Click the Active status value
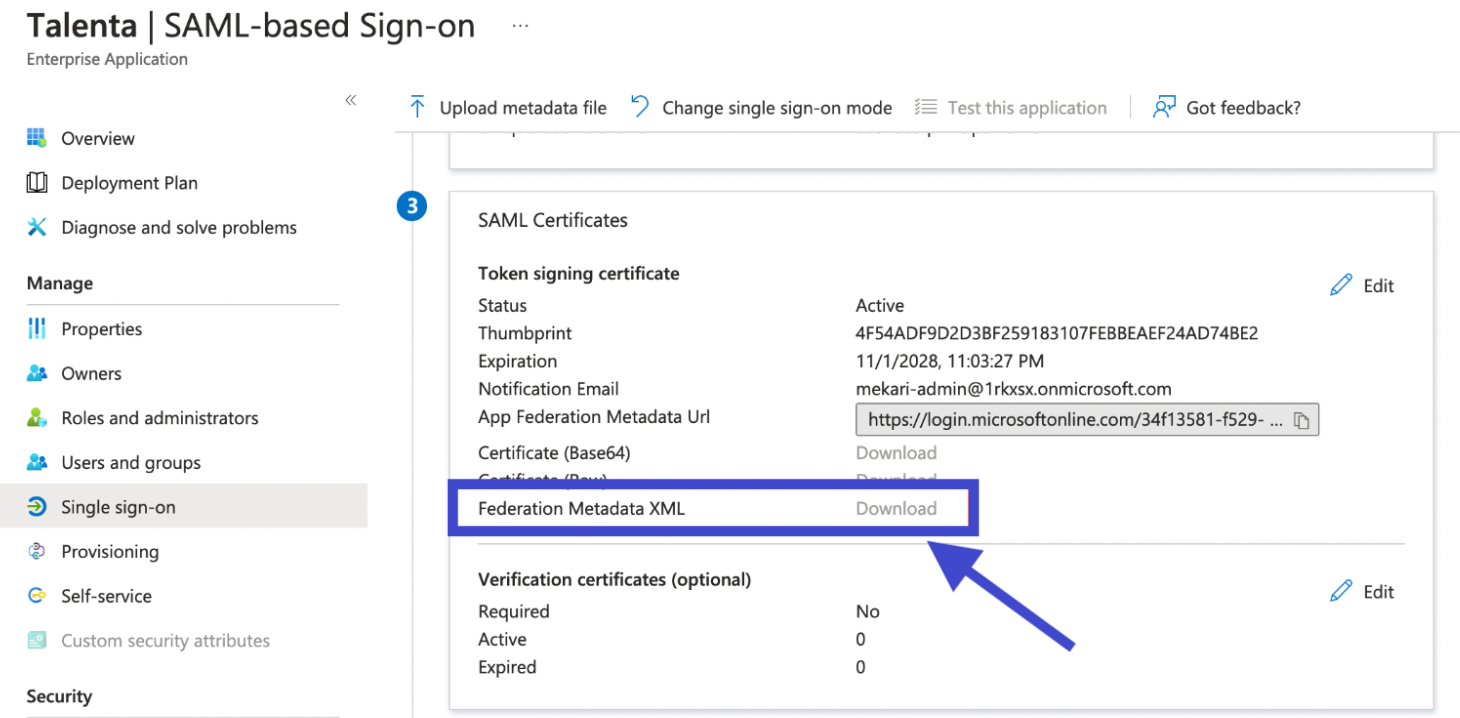 [879, 305]
